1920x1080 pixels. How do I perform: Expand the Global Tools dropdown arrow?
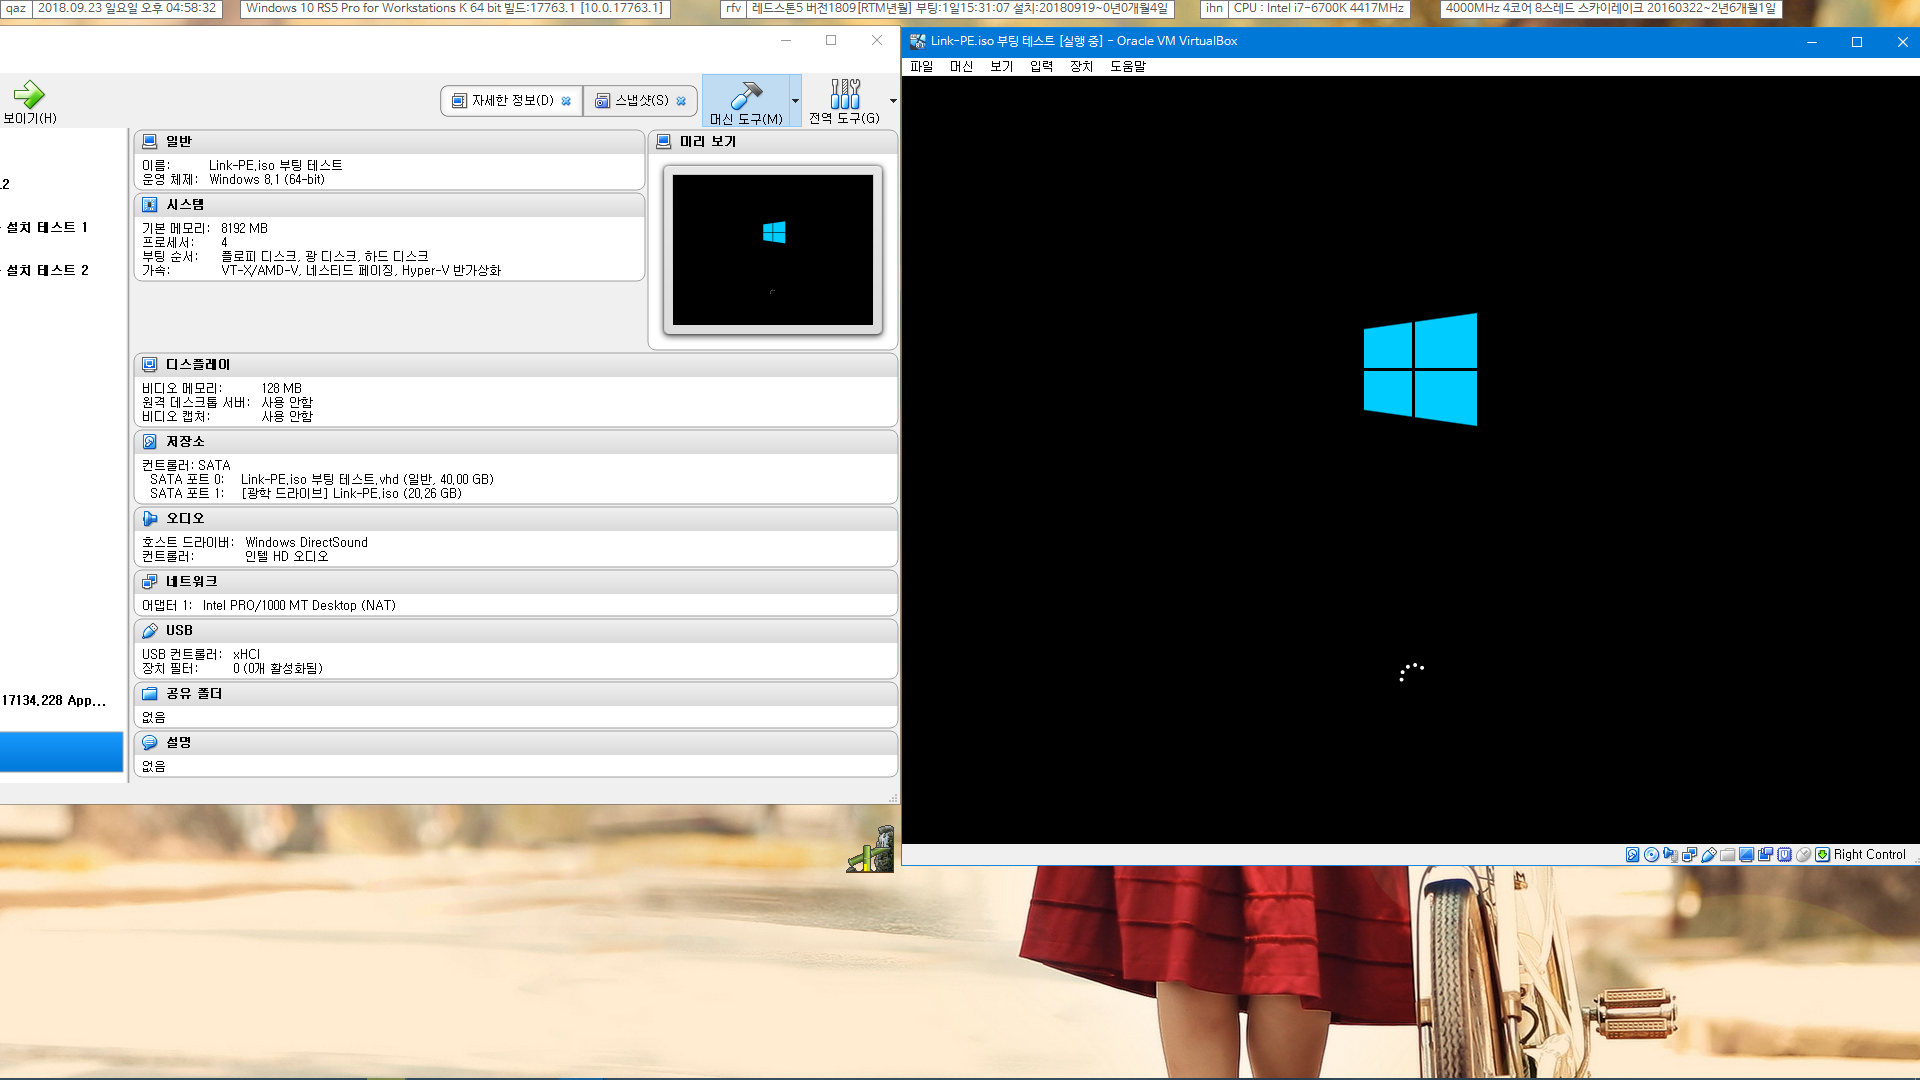pyautogui.click(x=893, y=101)
